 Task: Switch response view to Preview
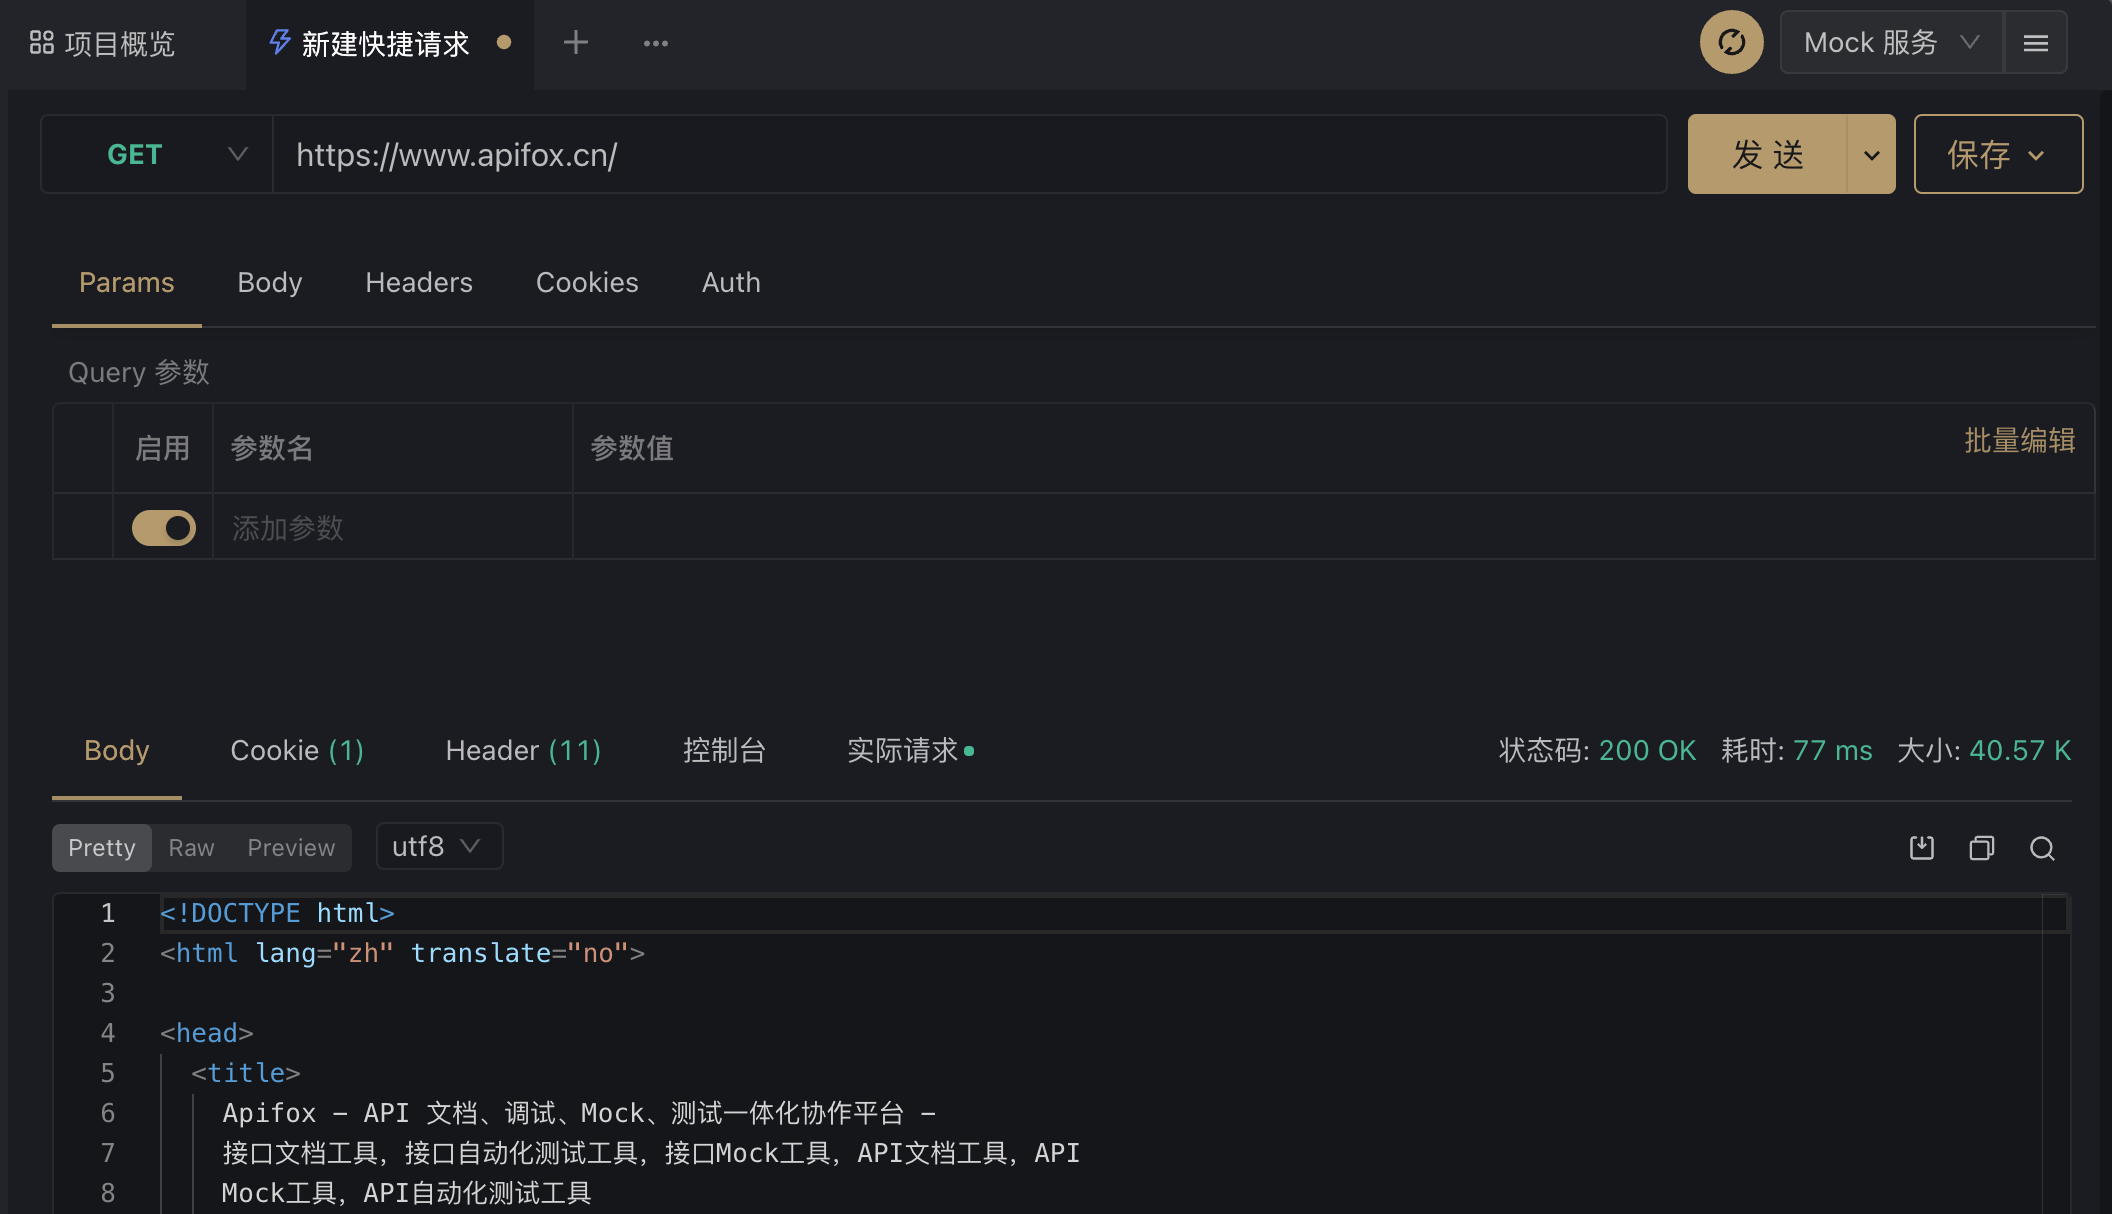[x=291, y=848]
